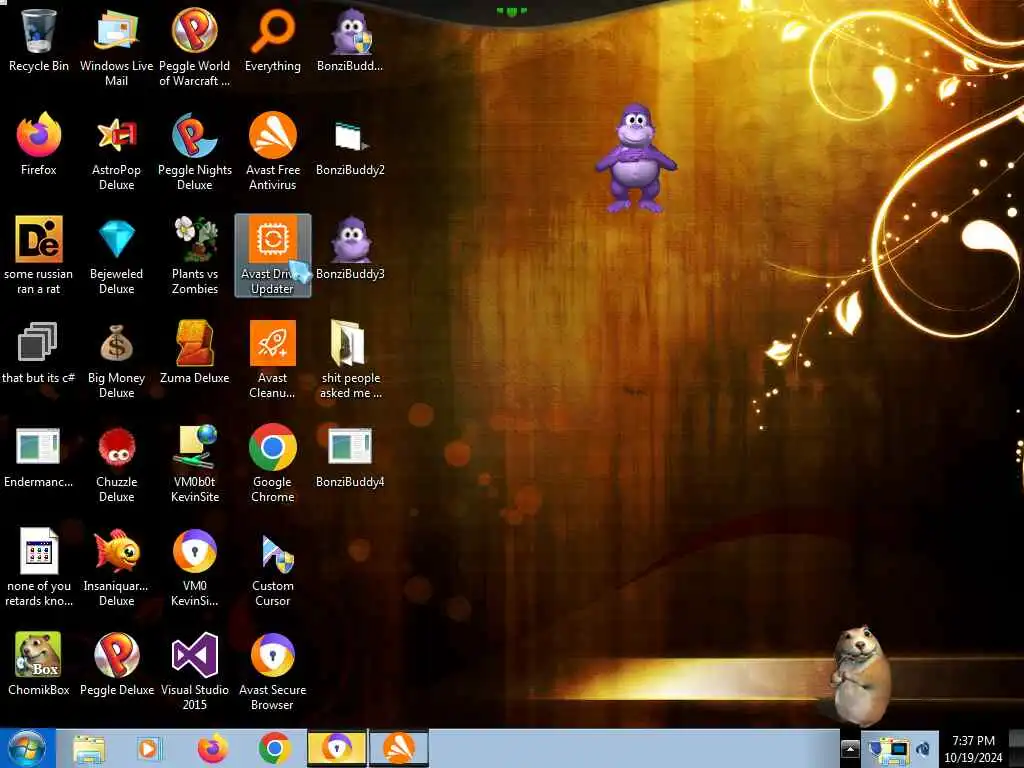This screenshot has height=768, width=1024.
Task: Open Google Chrome desktop shortcut
Action: (273, 462)
